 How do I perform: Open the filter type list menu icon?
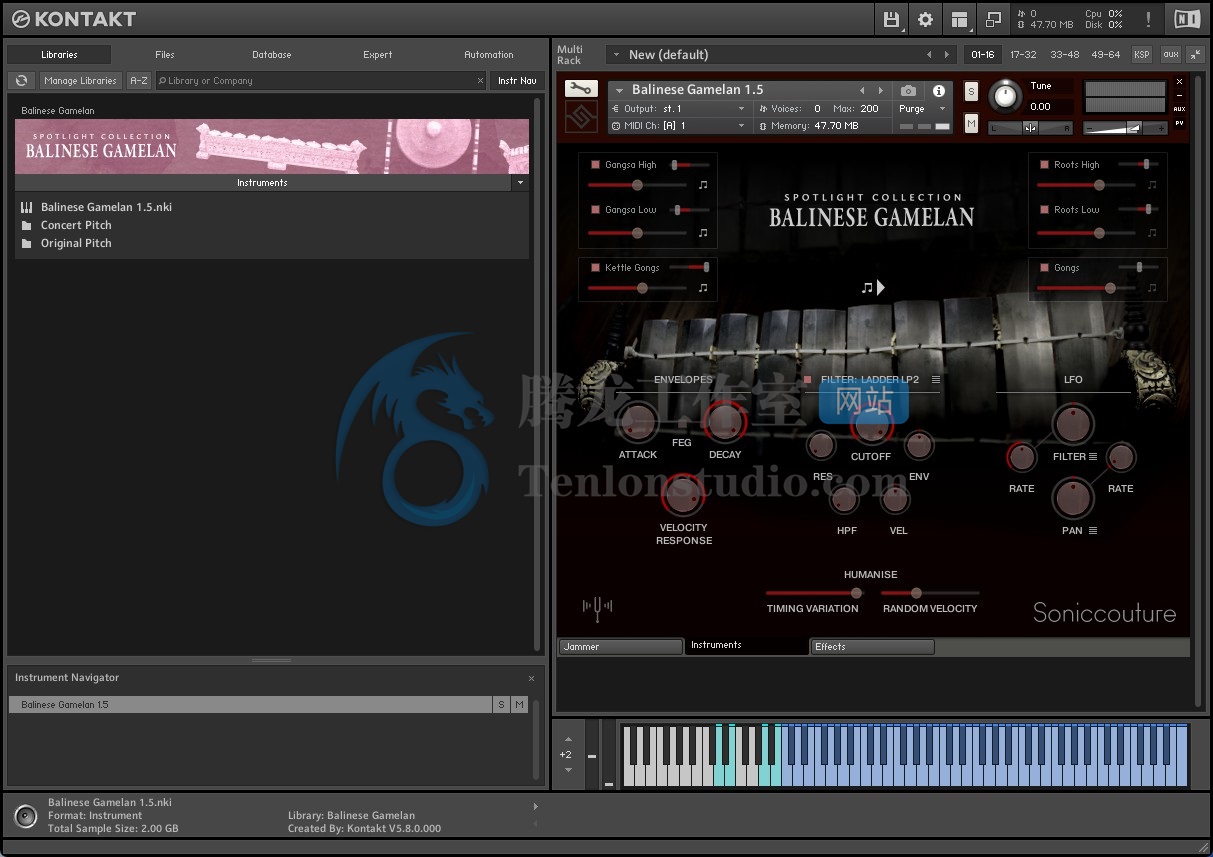click(936, 380)
